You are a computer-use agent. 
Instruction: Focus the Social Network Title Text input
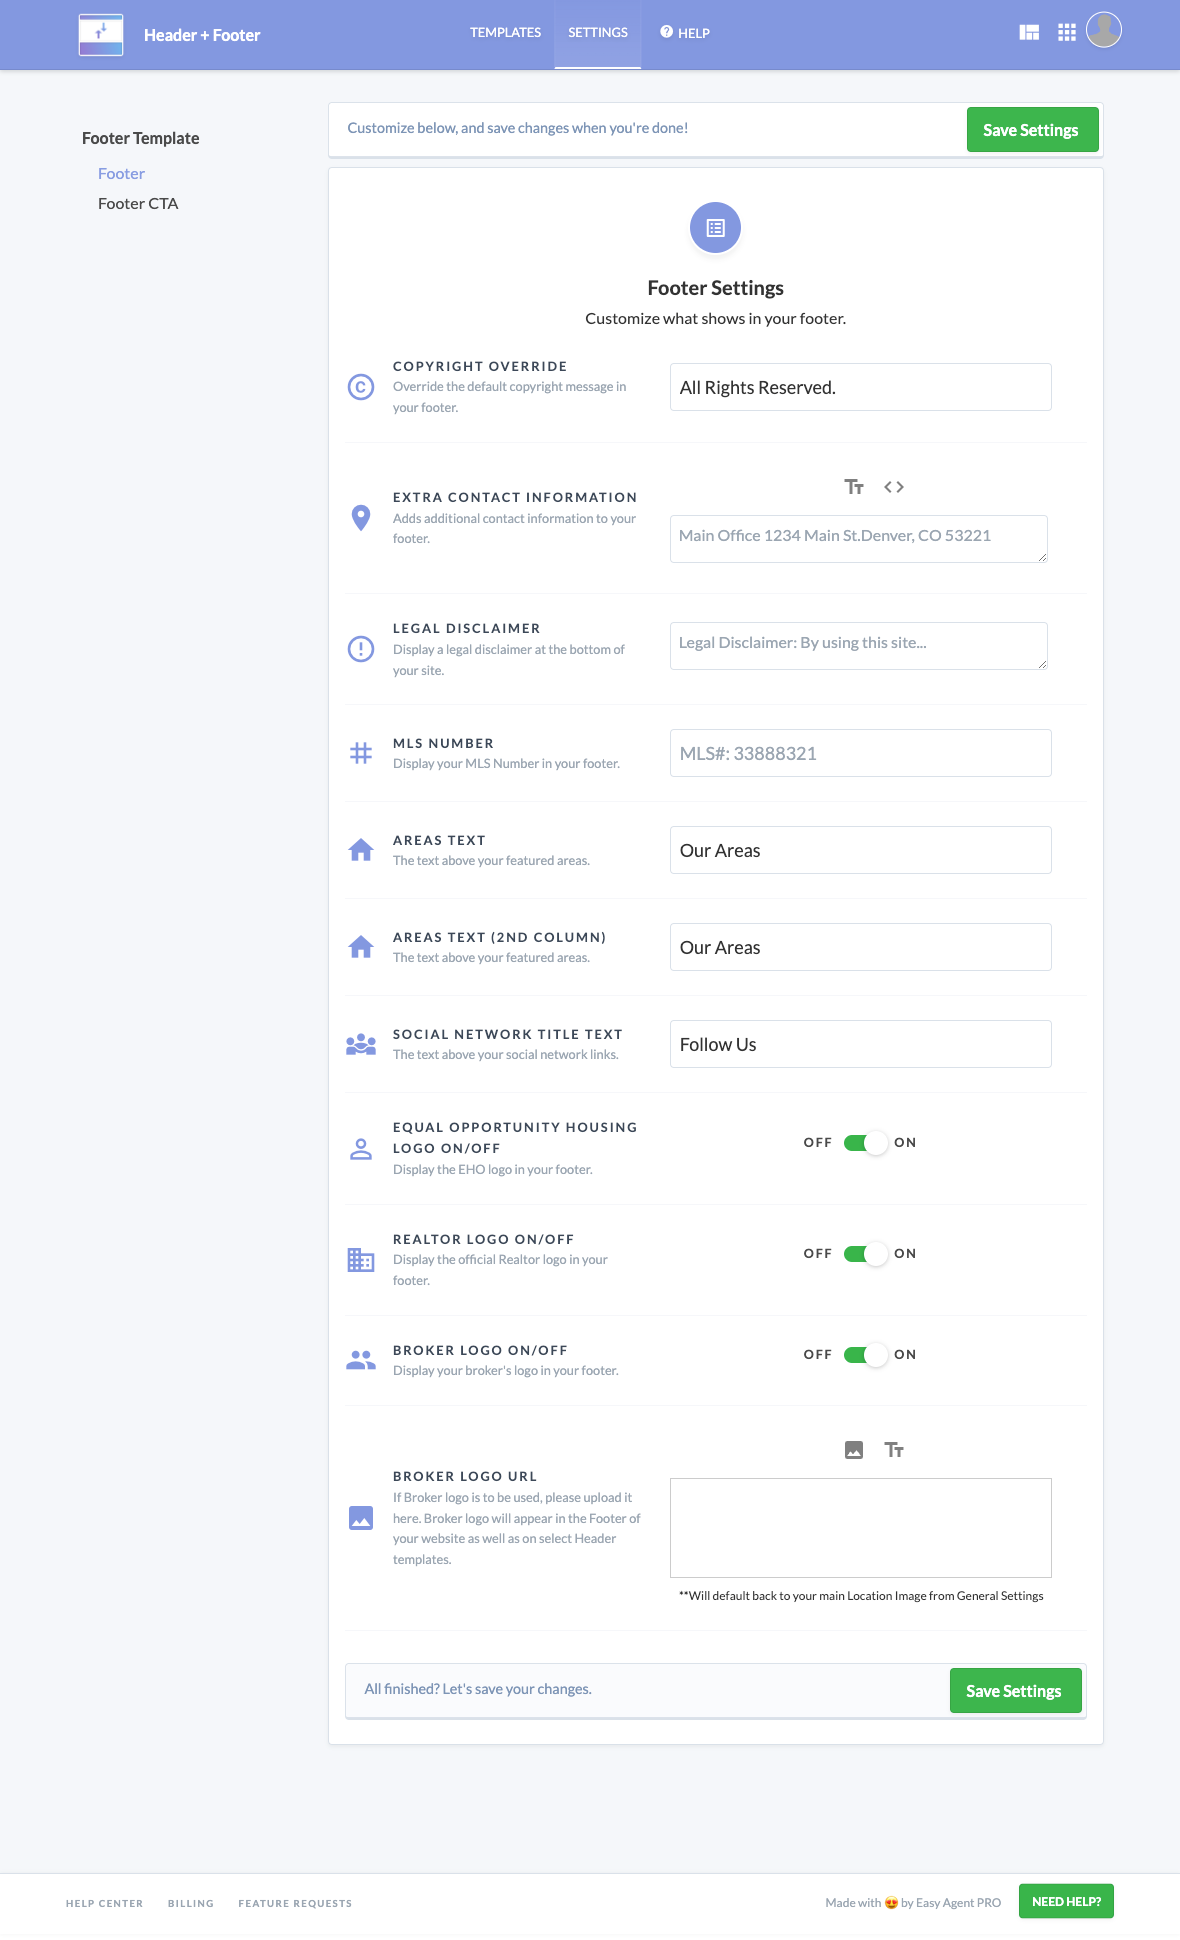pyautogui.click(x=860, y=1044)
